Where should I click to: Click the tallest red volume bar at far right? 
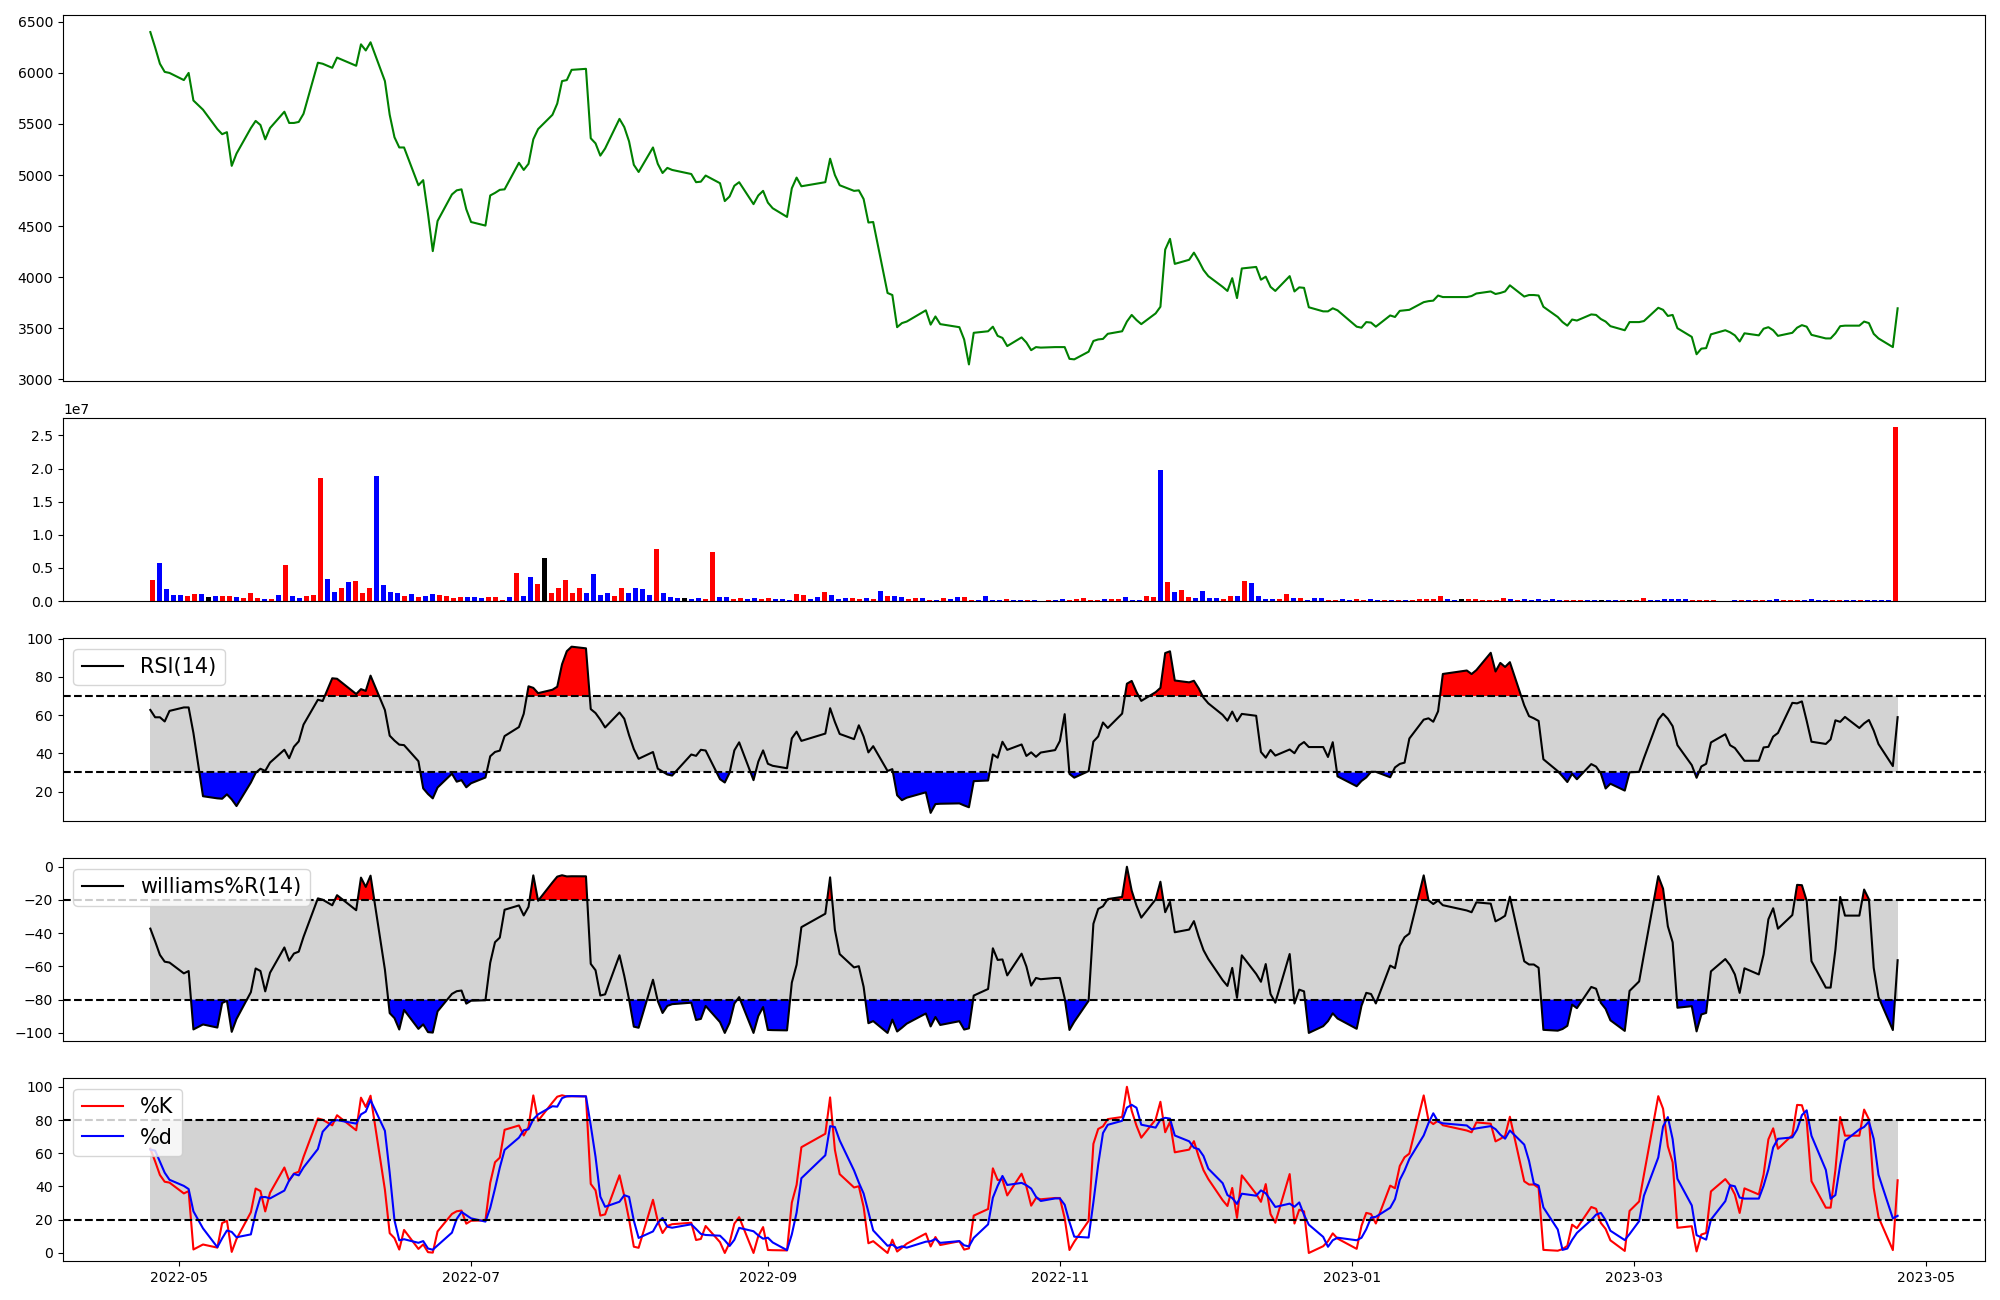(1895, 515)
